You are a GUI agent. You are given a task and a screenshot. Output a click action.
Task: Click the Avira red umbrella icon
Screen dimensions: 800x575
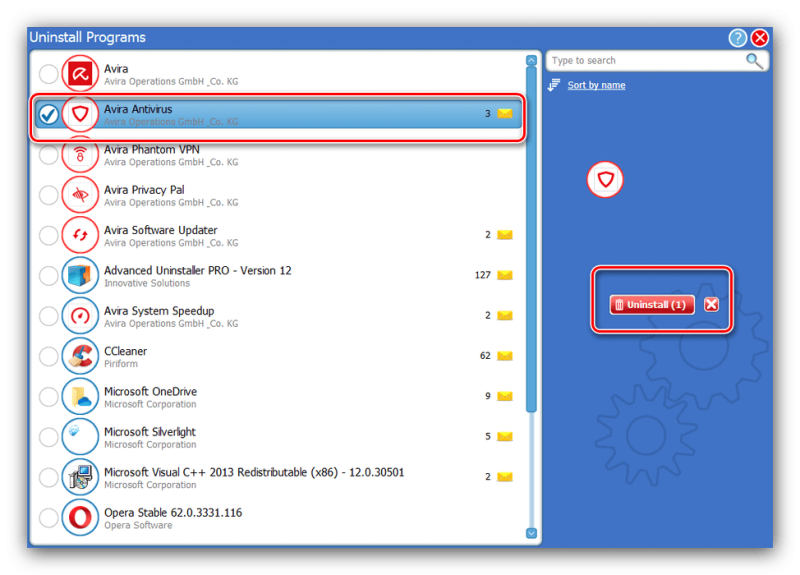80,74
